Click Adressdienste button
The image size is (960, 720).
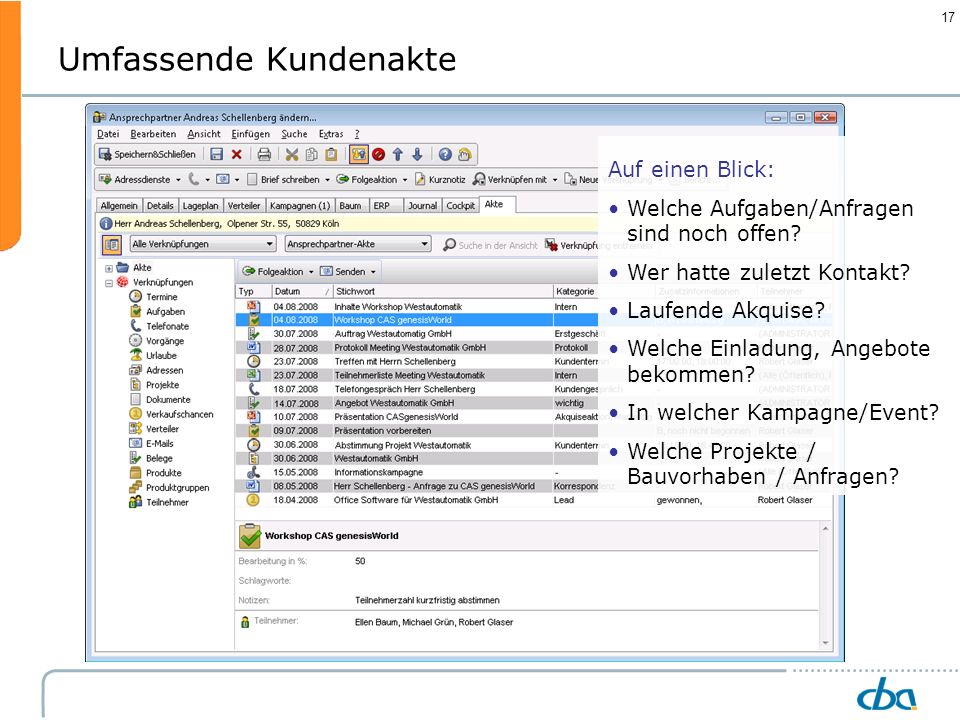click(136, 179)
